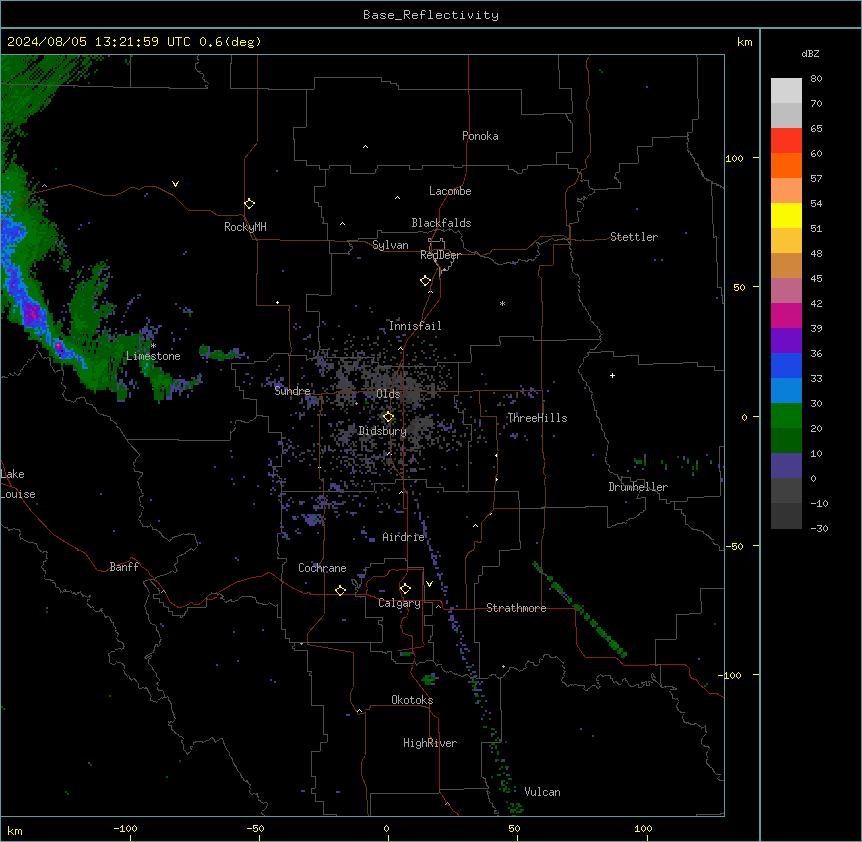Click the yellow diamond marker below Cochrane
The width and height of the screenshot is (862, 842).
[x=340, y=590]
